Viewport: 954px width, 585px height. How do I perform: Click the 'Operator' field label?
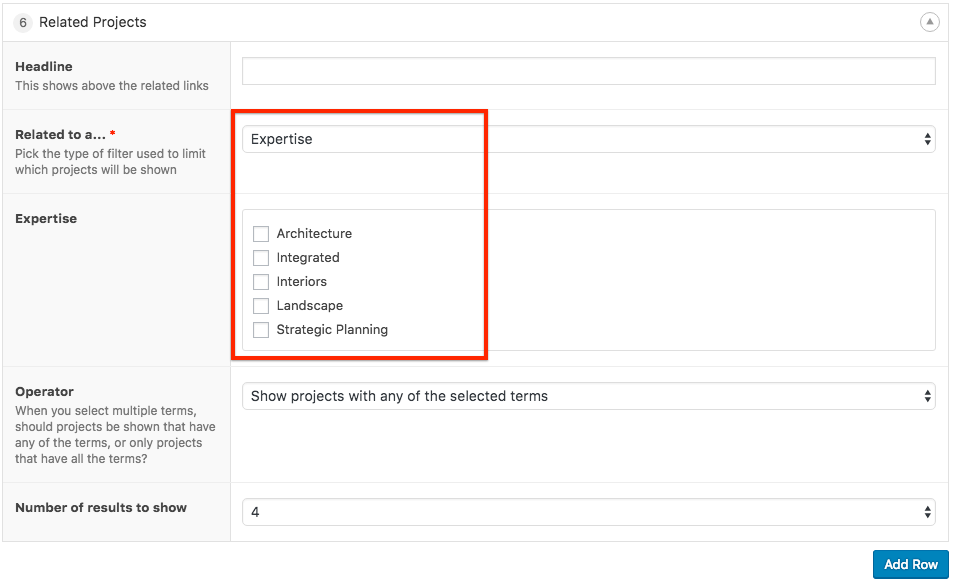45,392
